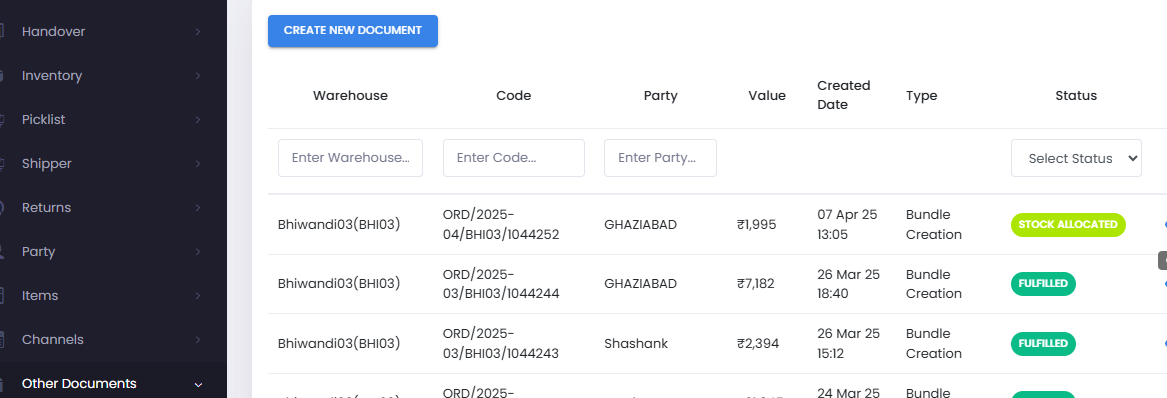Click the Create New Document button
This screenshot has height=398, width=1167.
(x=353, y=31)
